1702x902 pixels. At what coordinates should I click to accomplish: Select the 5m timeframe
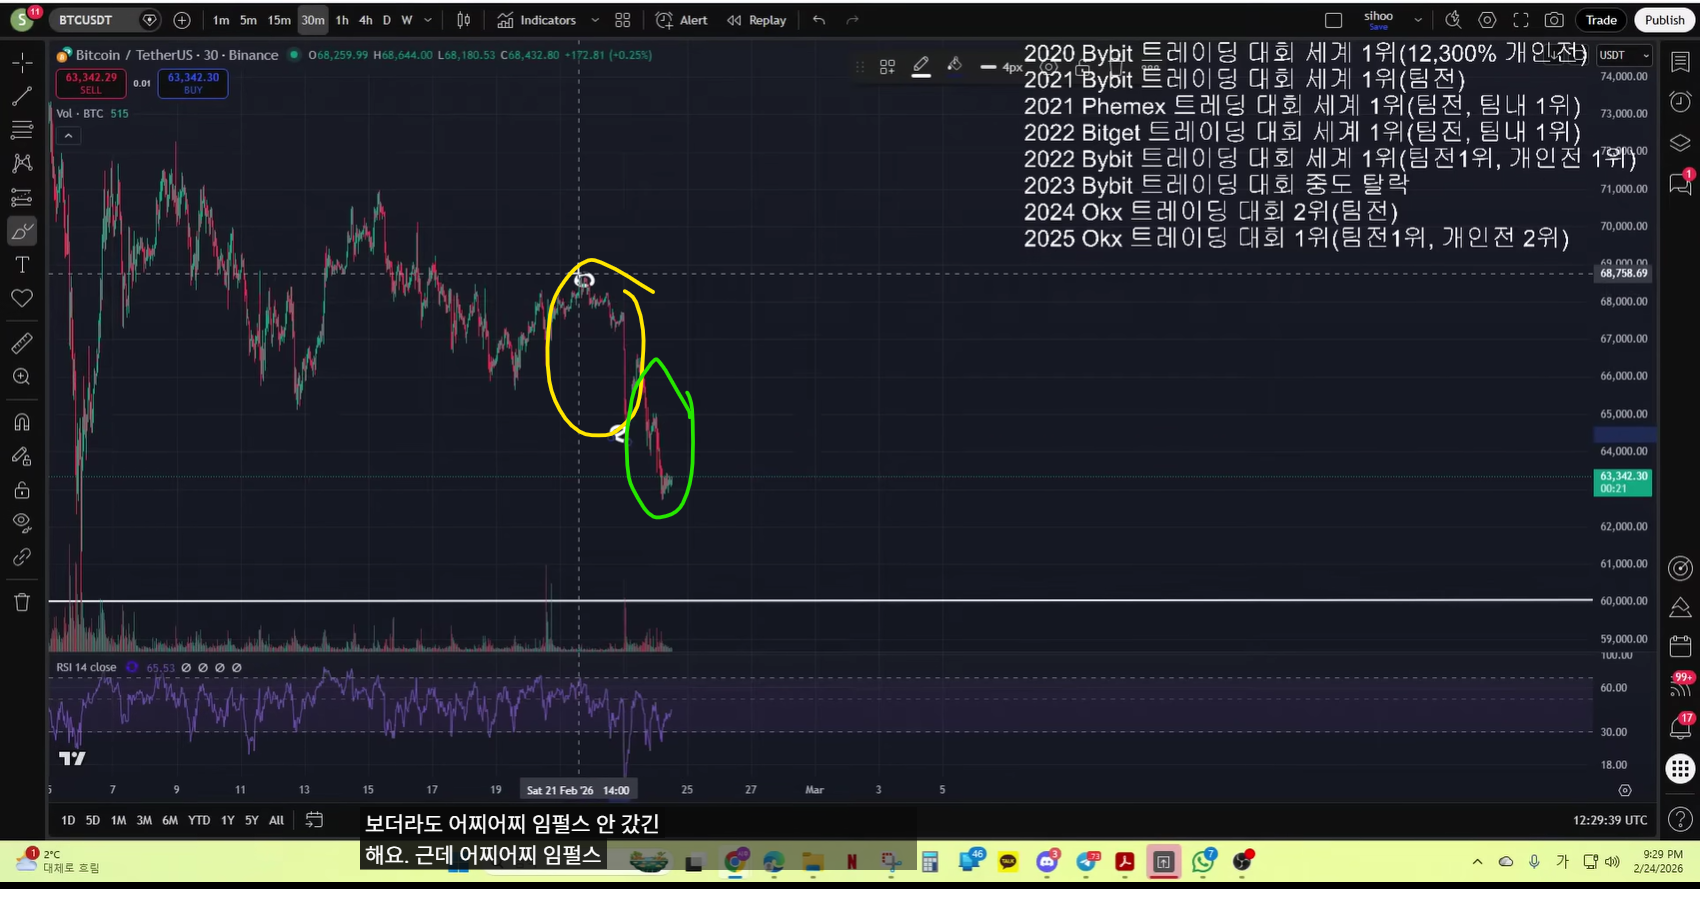[x=248, y=20]
